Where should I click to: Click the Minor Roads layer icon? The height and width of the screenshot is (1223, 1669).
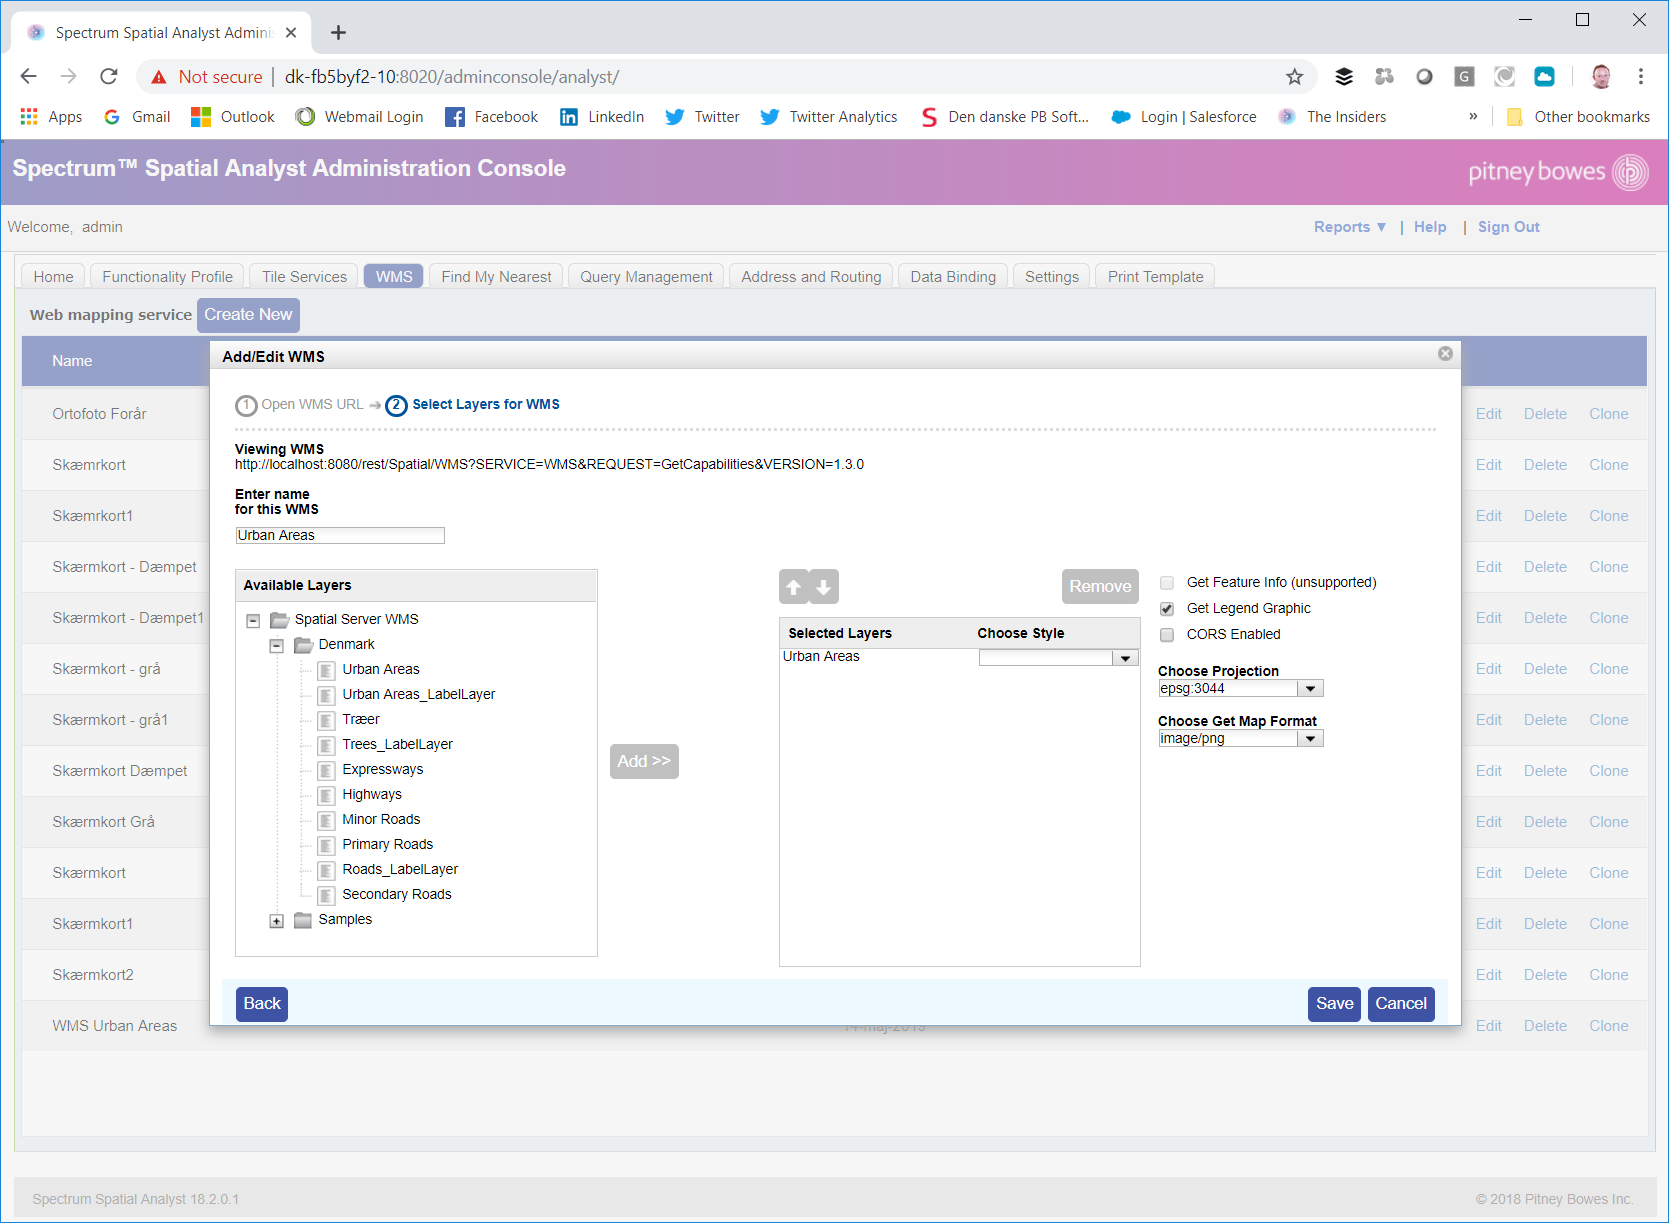coord(326,820)
